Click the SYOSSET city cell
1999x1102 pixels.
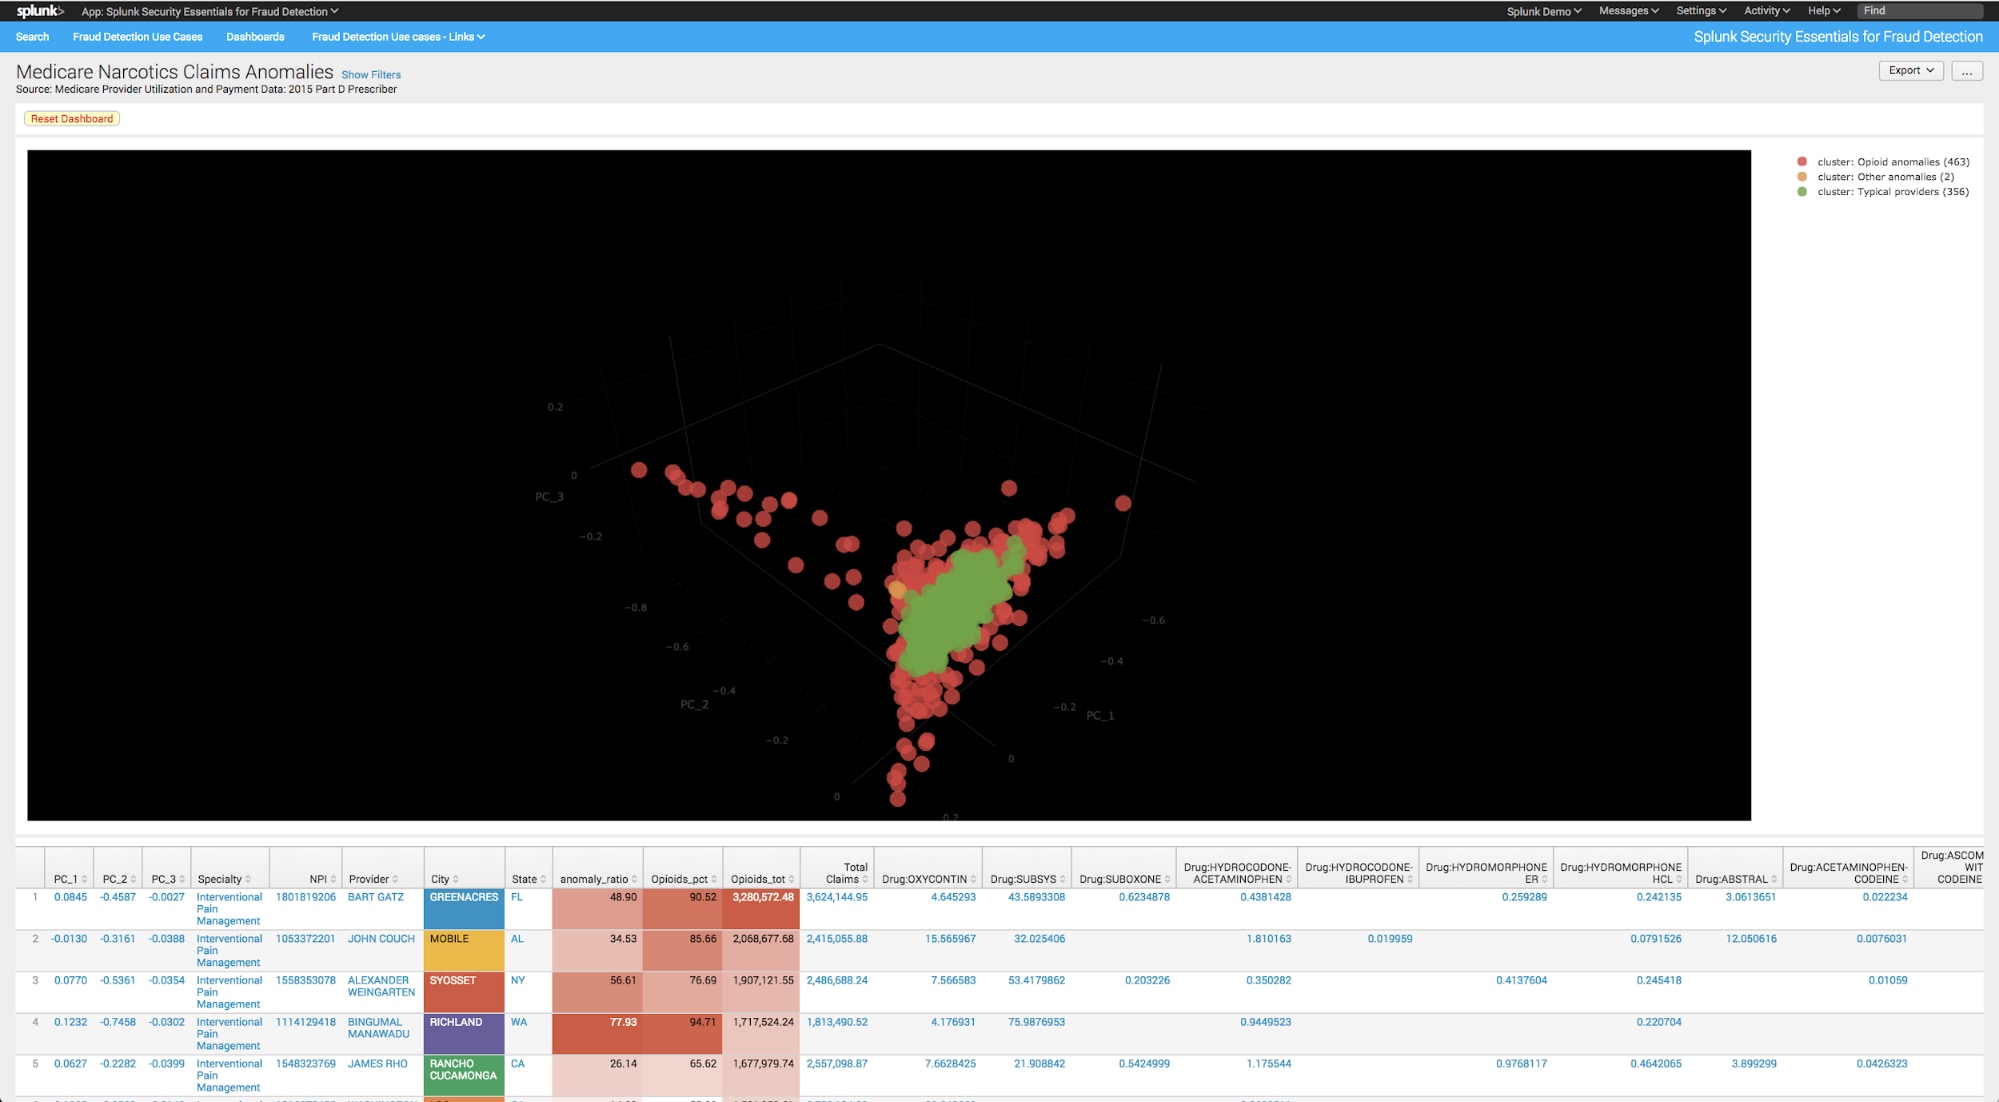point(464,993)
